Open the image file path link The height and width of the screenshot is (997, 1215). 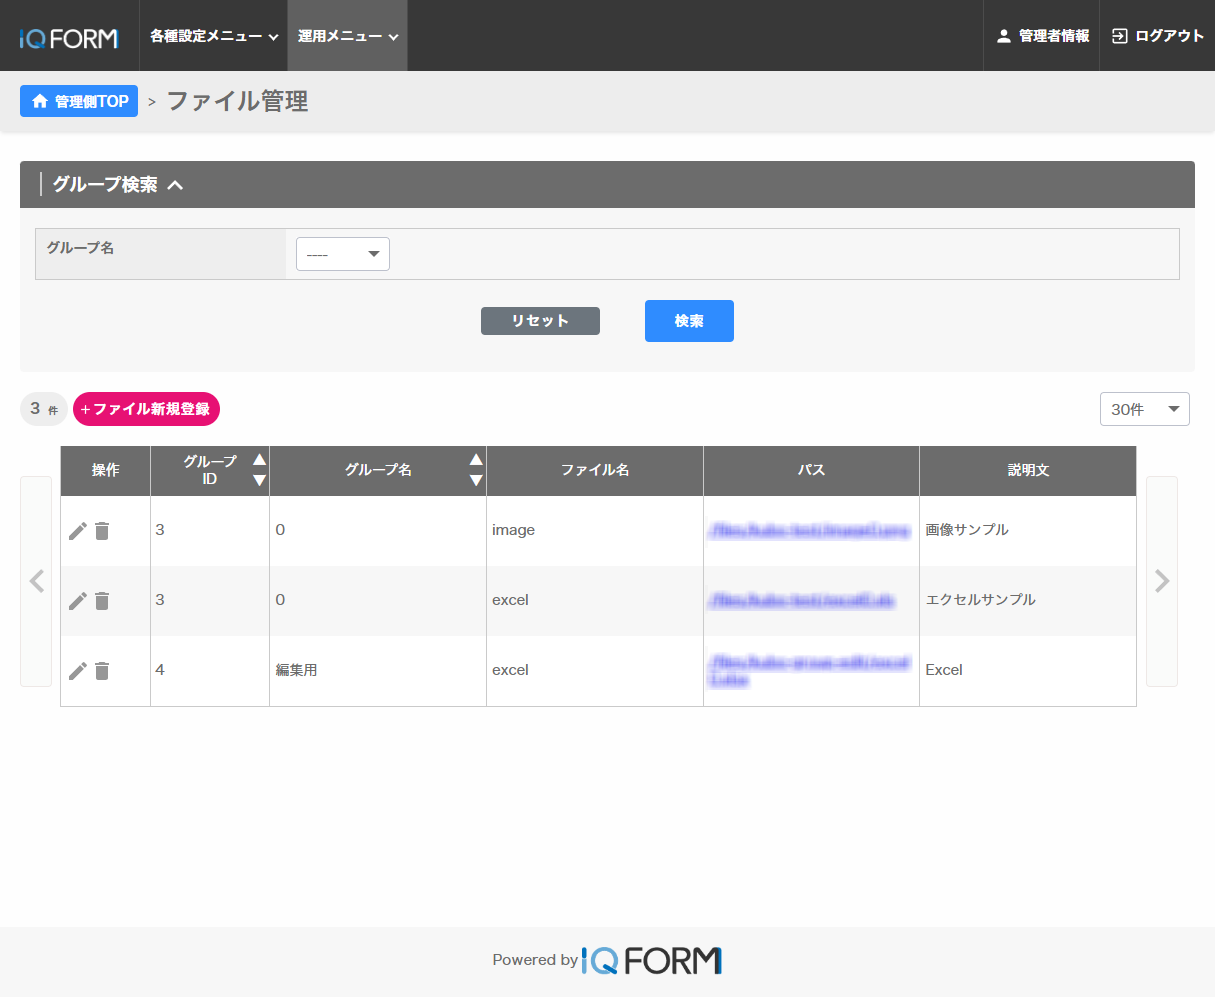810,531
